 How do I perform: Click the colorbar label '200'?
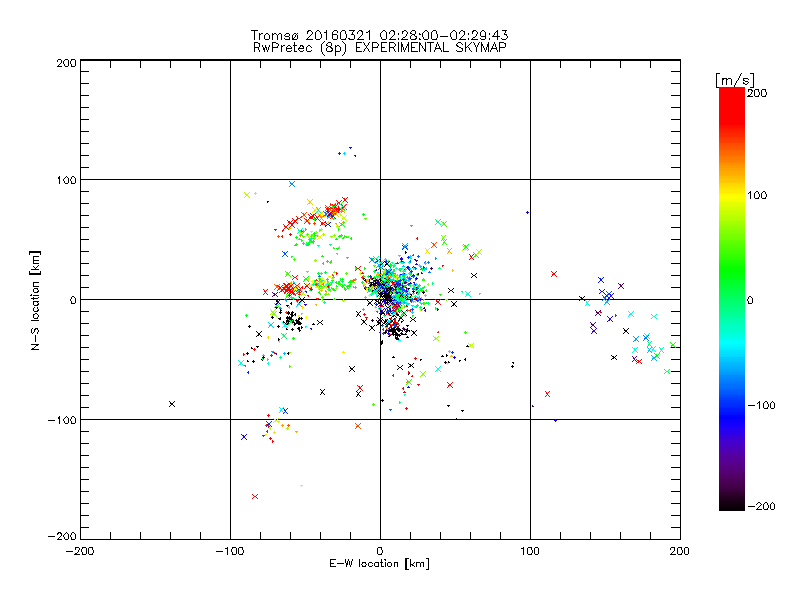pos(757,93)
